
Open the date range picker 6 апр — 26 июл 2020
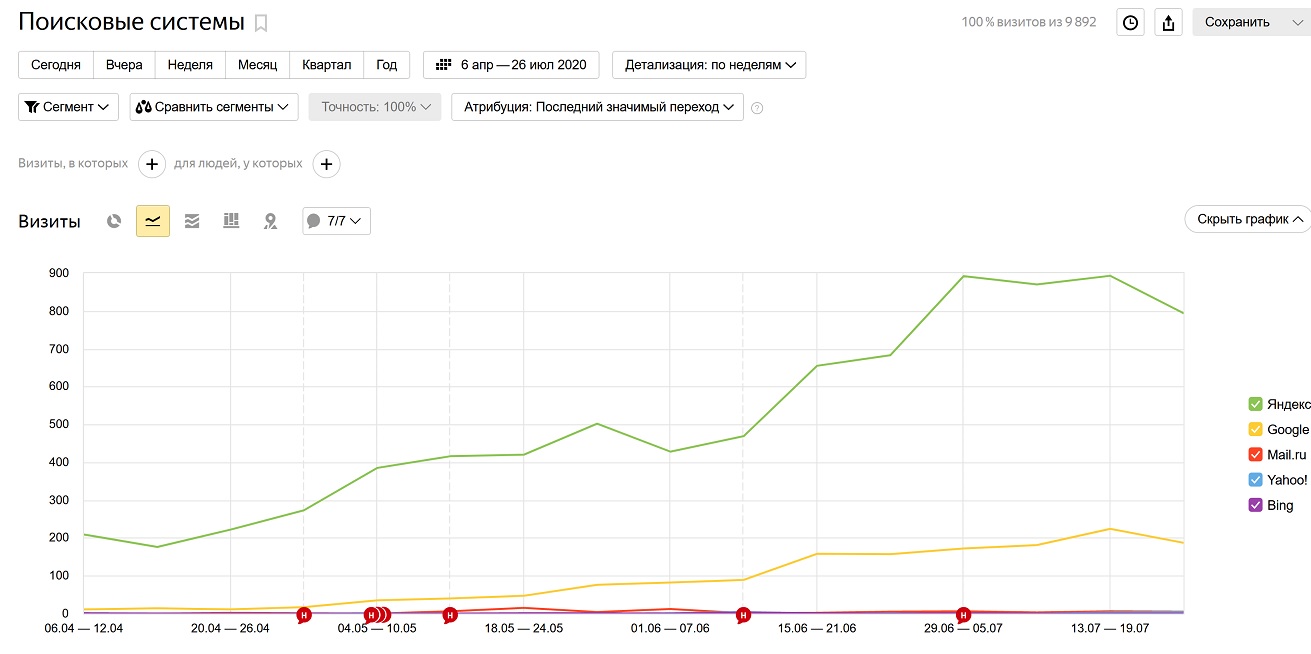511,65
